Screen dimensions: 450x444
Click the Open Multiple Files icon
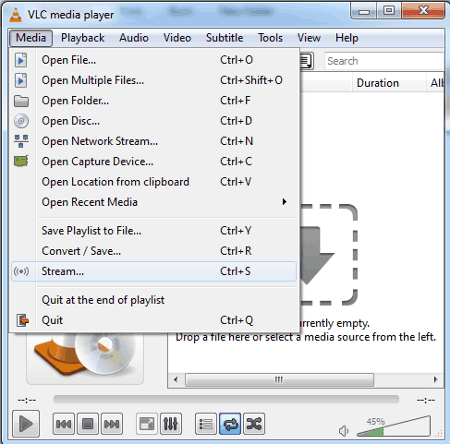click(21, 81)
